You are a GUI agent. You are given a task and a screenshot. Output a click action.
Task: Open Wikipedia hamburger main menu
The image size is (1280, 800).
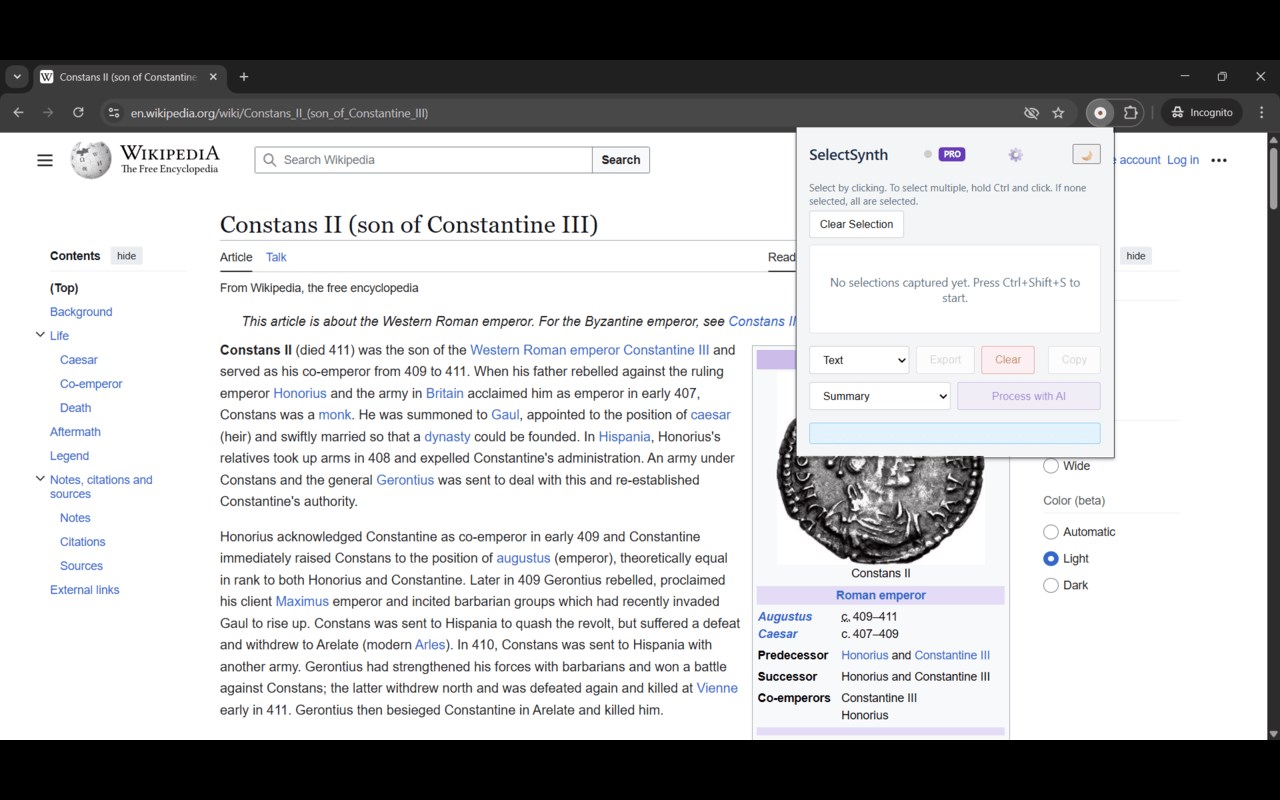(45, 160)
